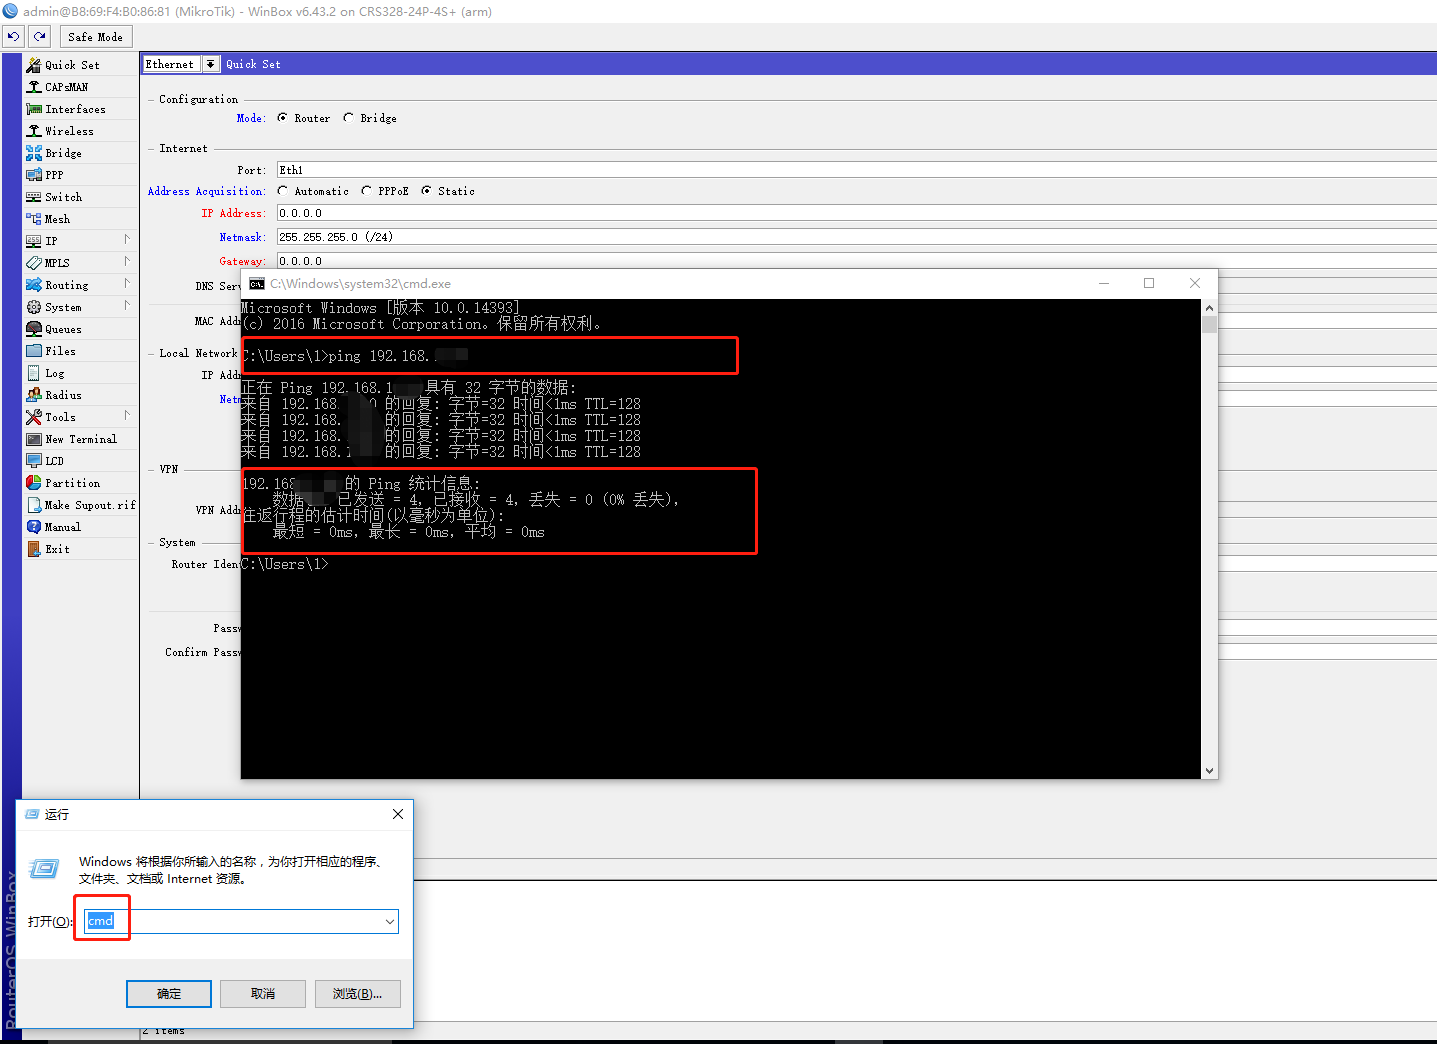The width and height of the screenshot is (1437, 1044).
Task: Open the LCD sidebar icon
Action: [34, 461]
